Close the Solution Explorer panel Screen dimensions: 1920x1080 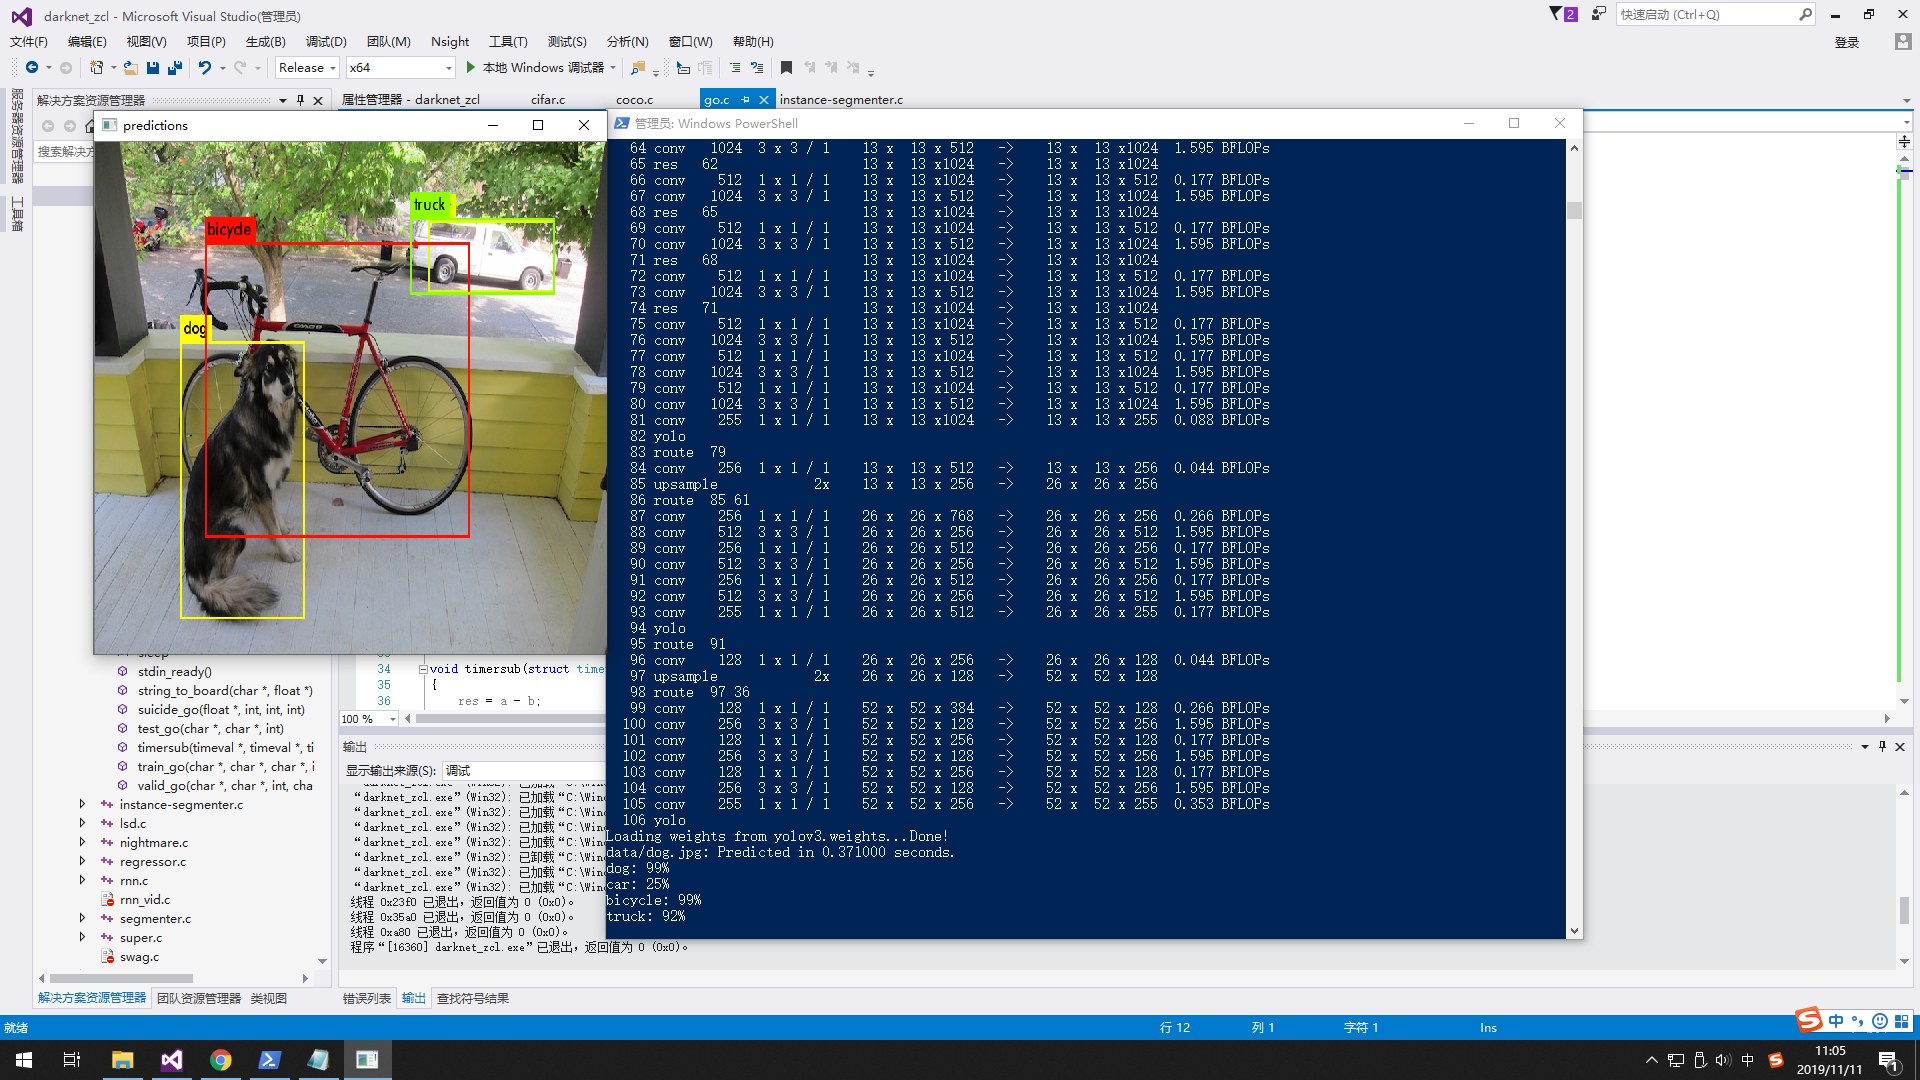click(x=318, y=100)
